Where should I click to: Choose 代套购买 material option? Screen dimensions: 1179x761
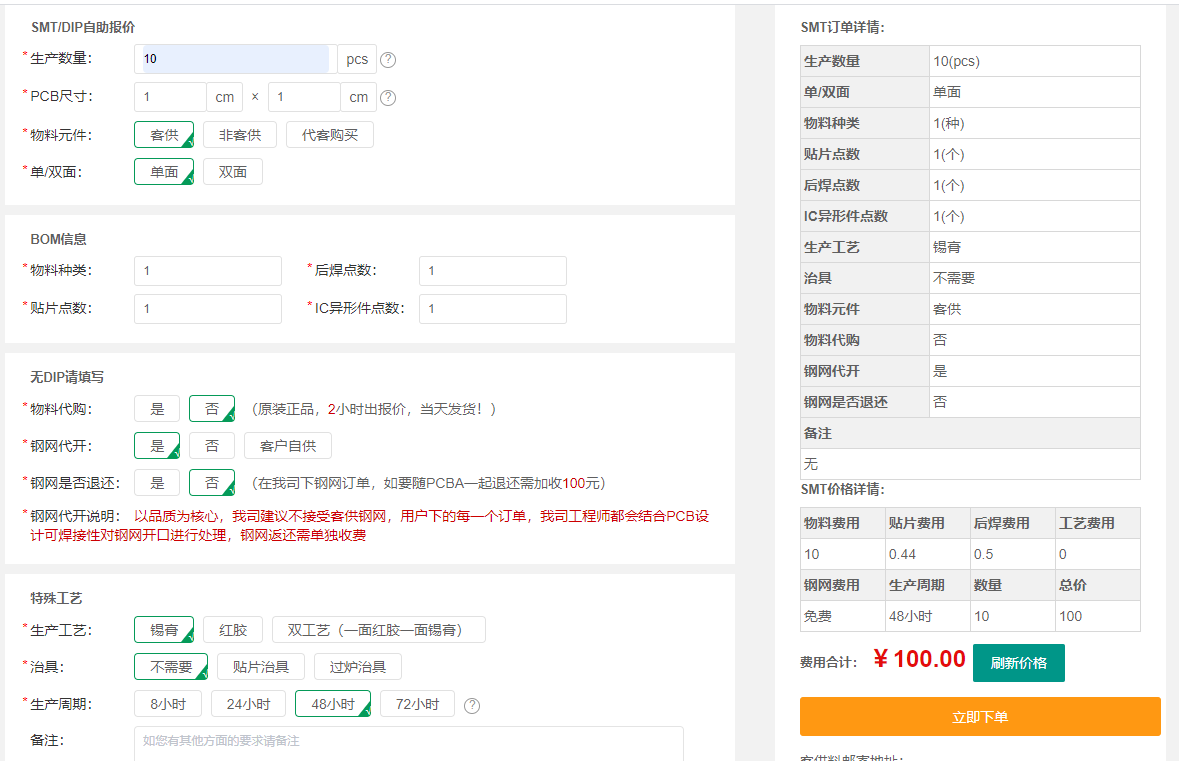[x=331, y=134]
